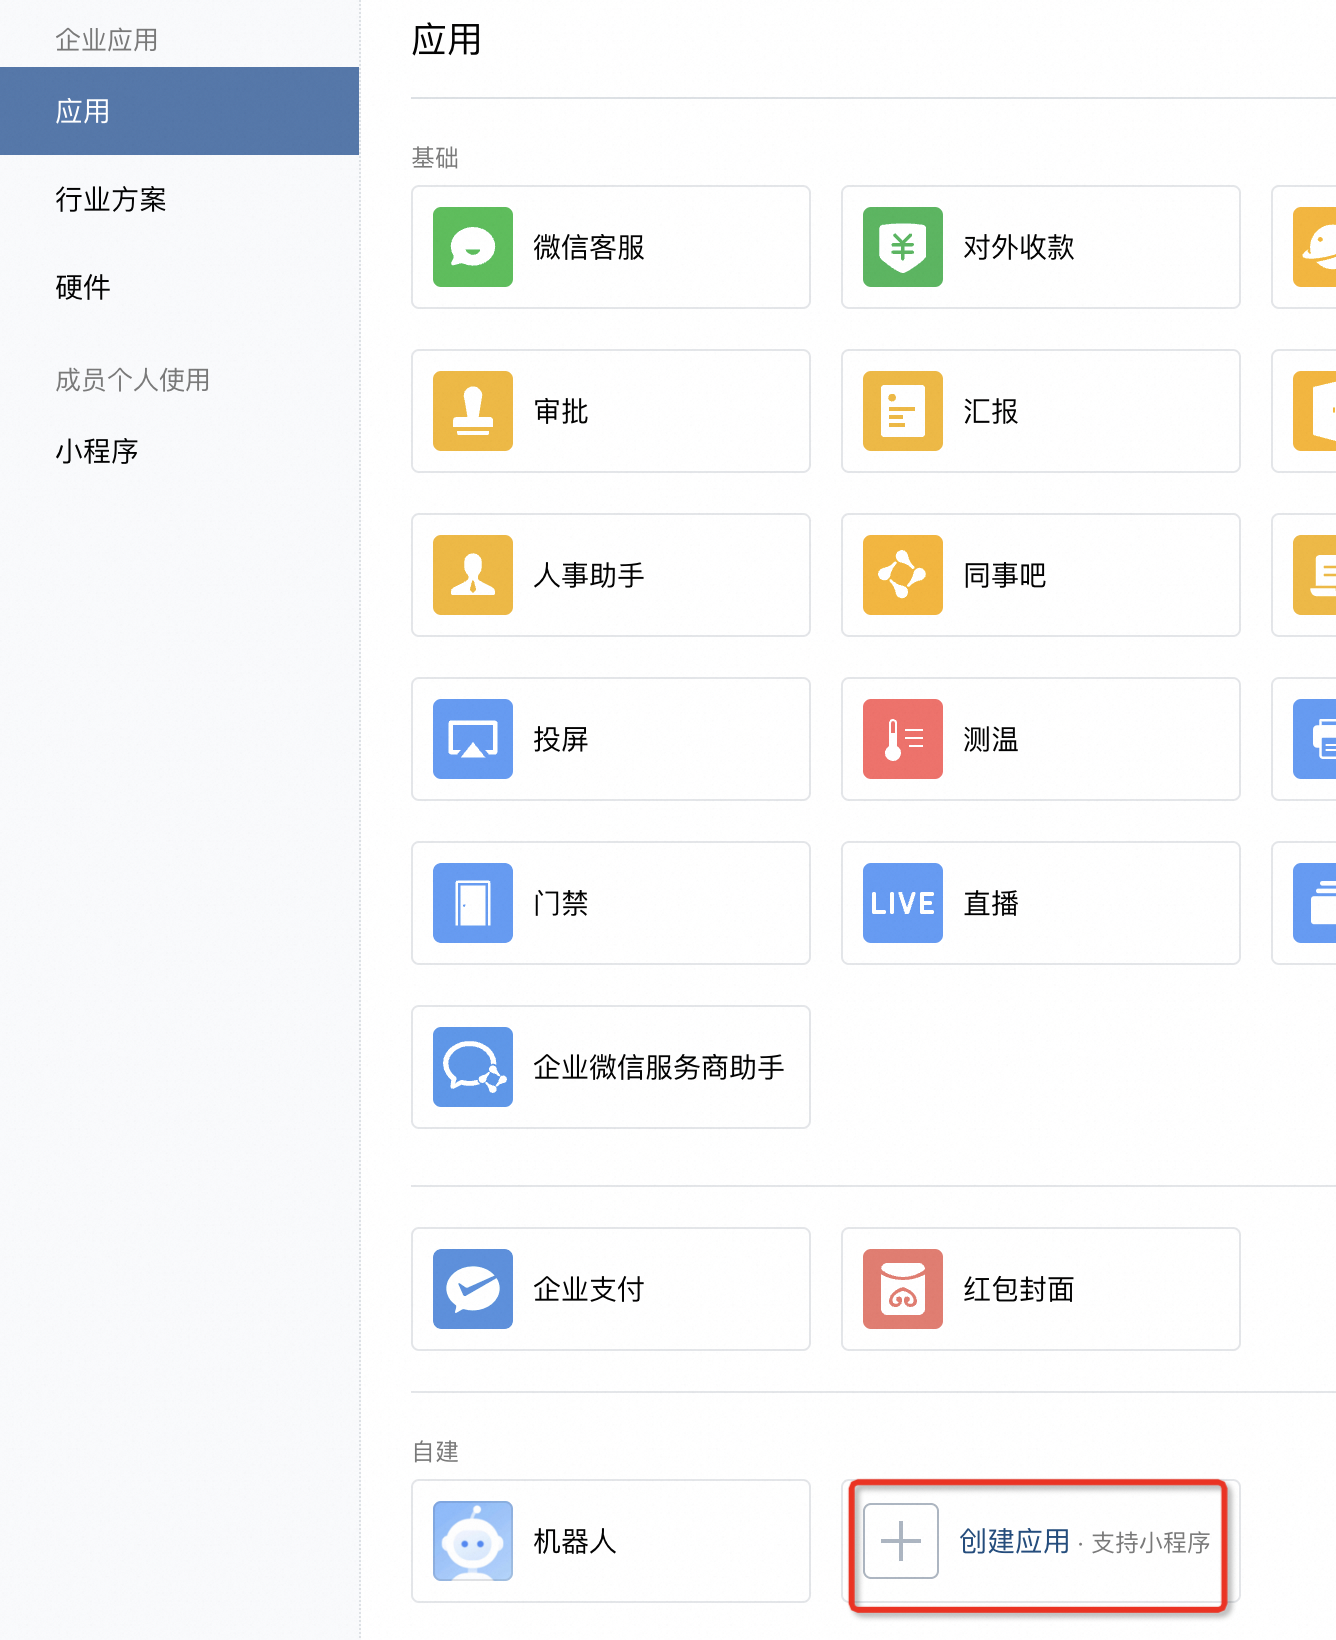Click the 同事吧 label

[x=1005, y=575]
